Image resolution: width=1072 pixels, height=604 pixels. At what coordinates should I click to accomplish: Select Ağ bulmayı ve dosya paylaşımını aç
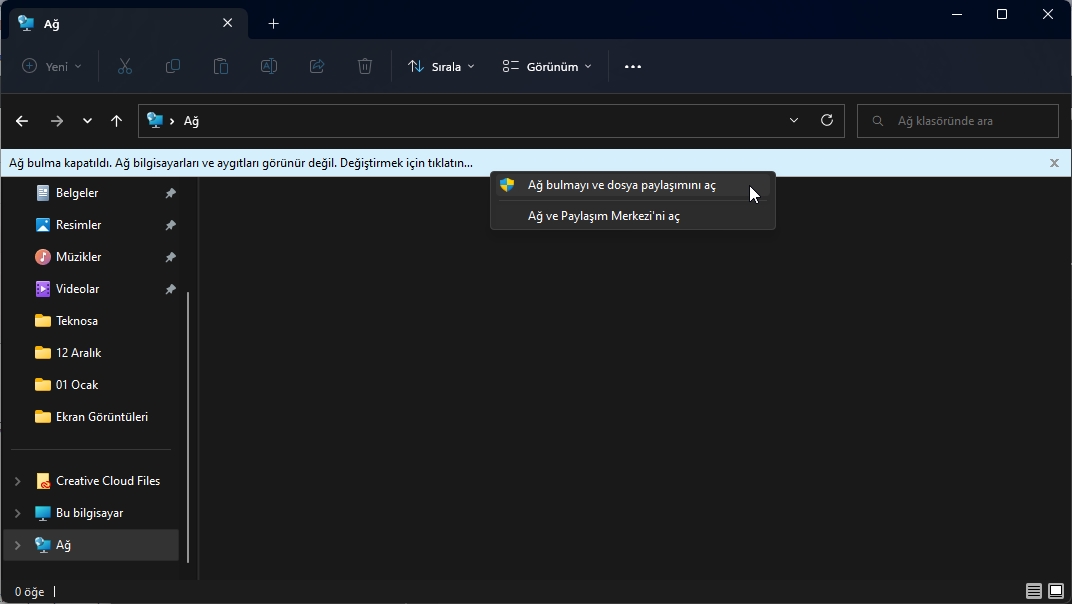click(x=621, y=185)
